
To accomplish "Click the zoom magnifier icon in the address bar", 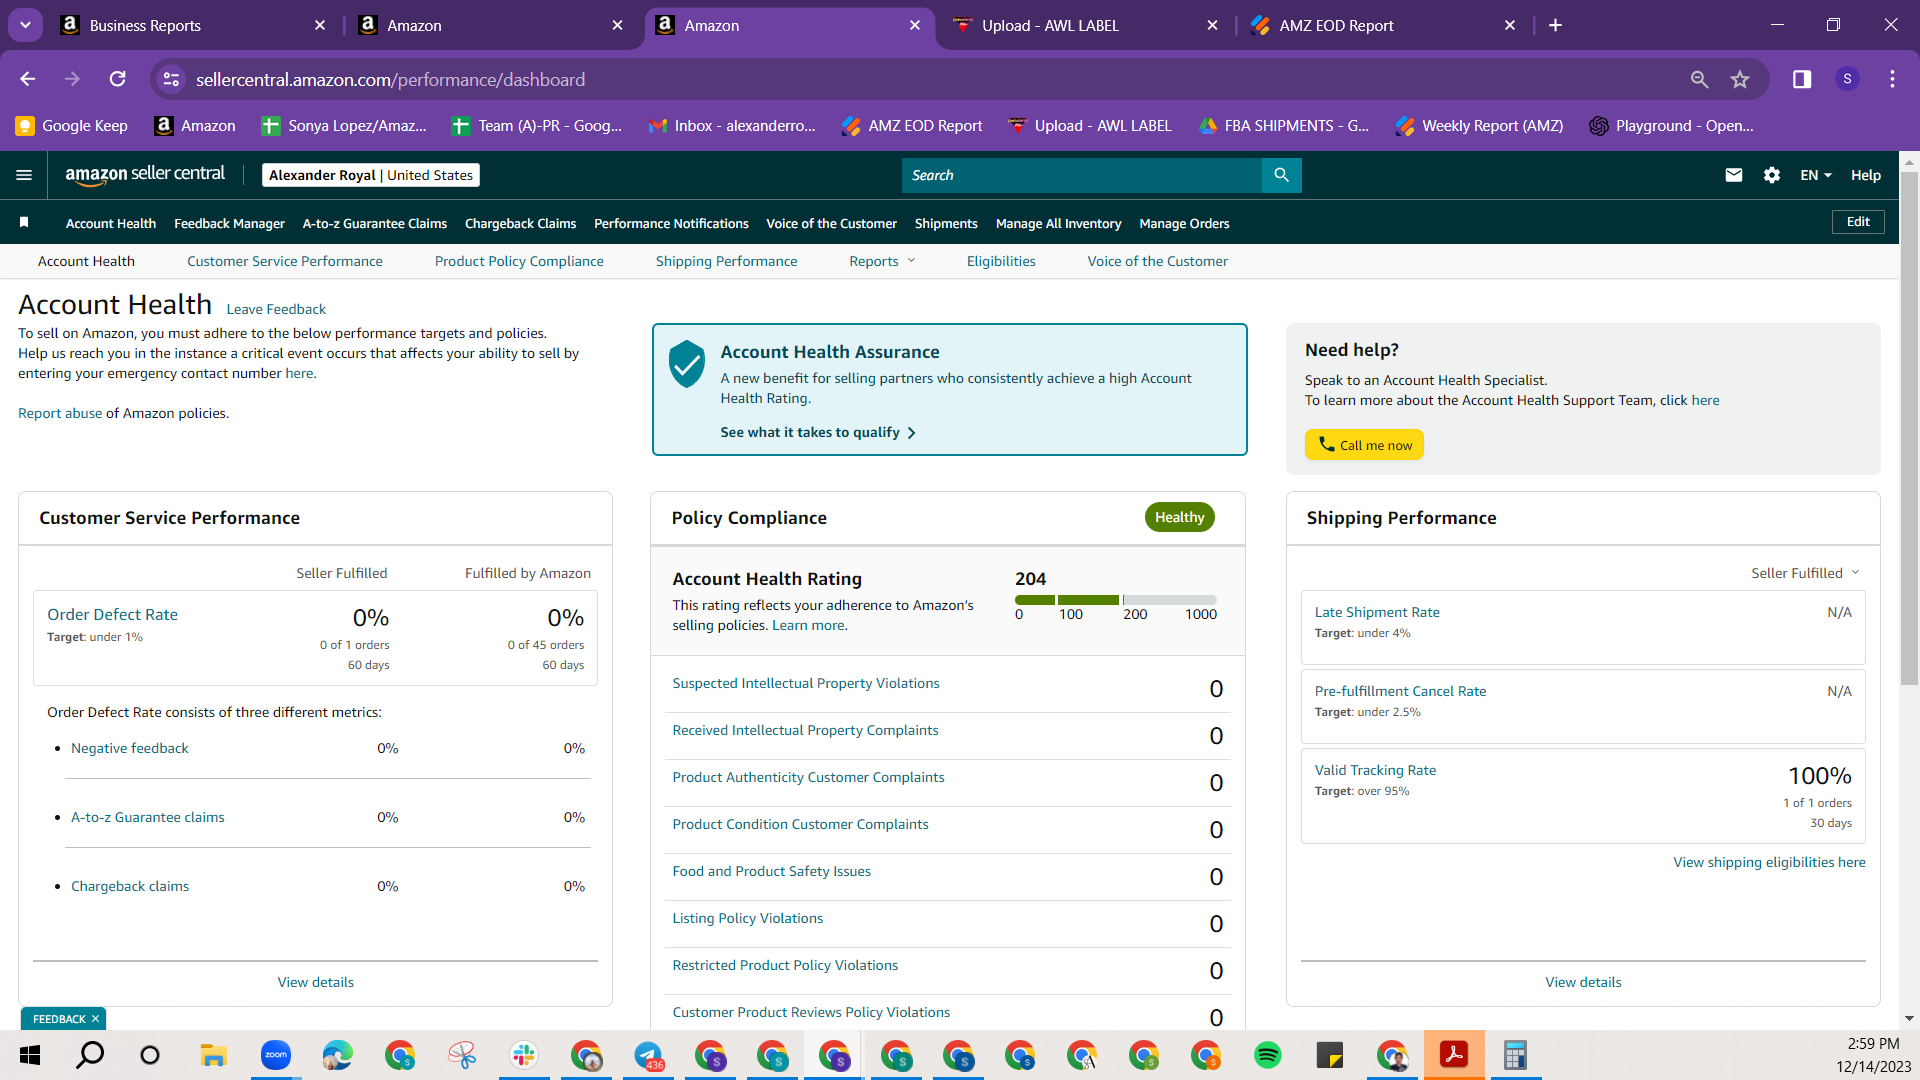I will pyautogui.click(x=1699, y=79).
